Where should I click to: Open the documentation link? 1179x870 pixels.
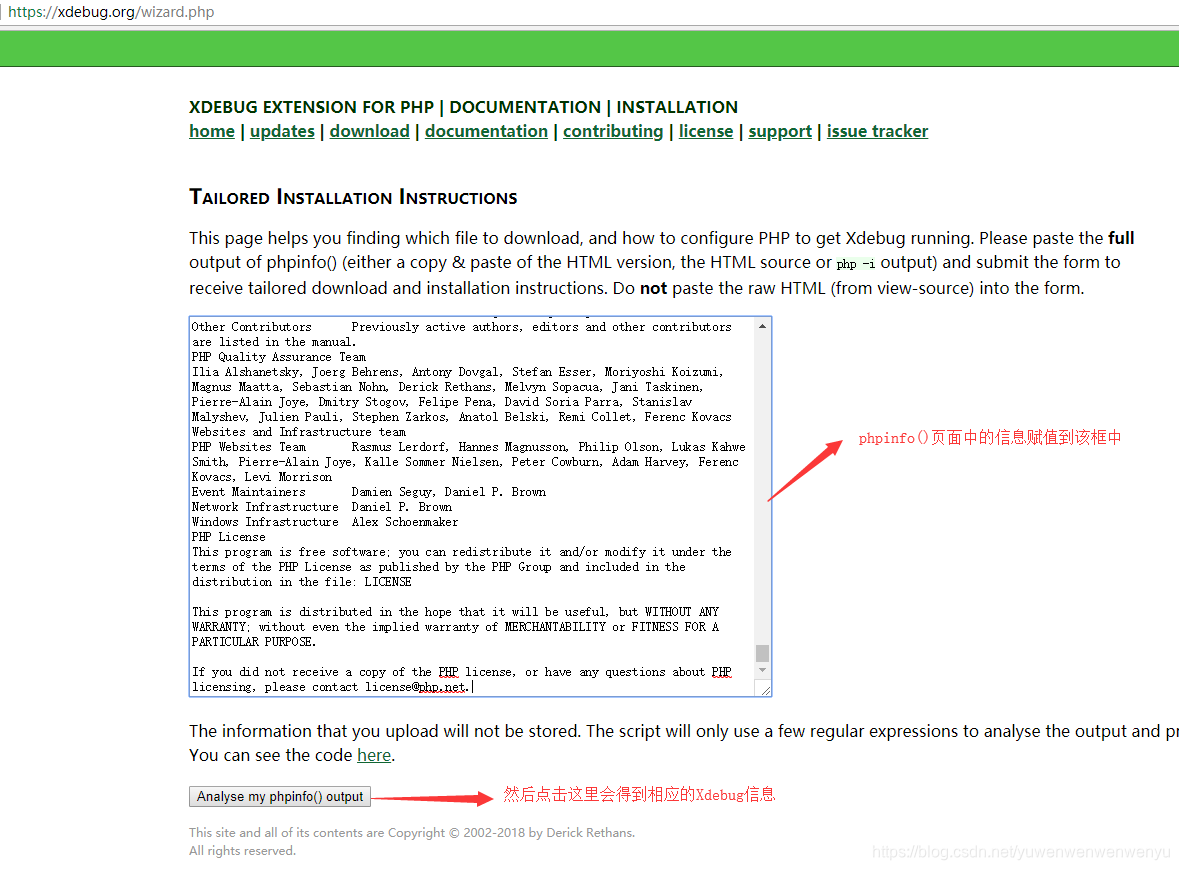click(486, 132)
